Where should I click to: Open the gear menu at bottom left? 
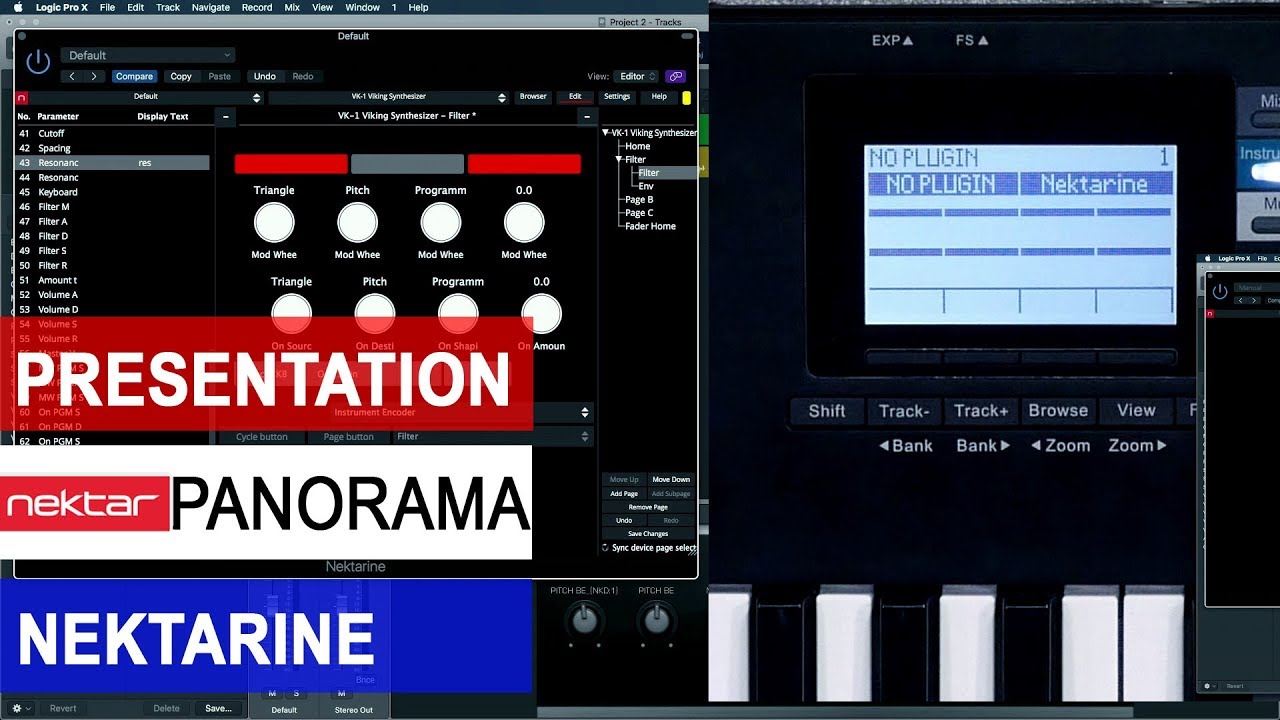tap(21, 708)
